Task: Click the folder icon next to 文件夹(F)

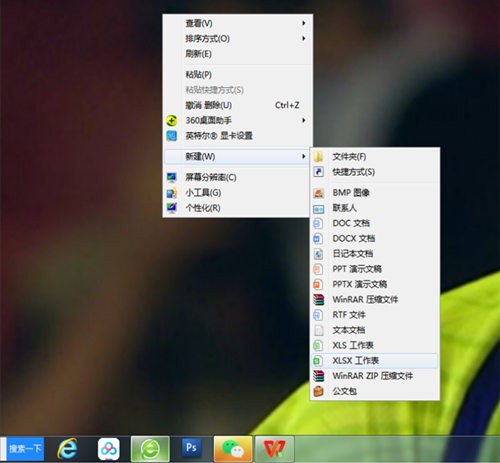Action: [319, 156]
